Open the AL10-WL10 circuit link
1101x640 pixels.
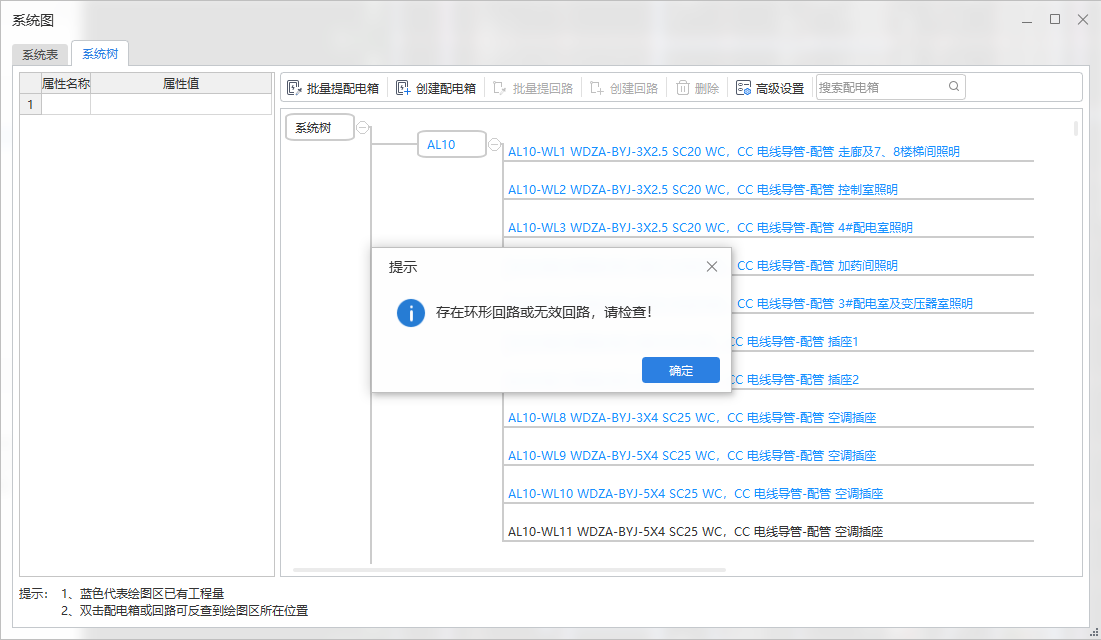coord(696,492)
